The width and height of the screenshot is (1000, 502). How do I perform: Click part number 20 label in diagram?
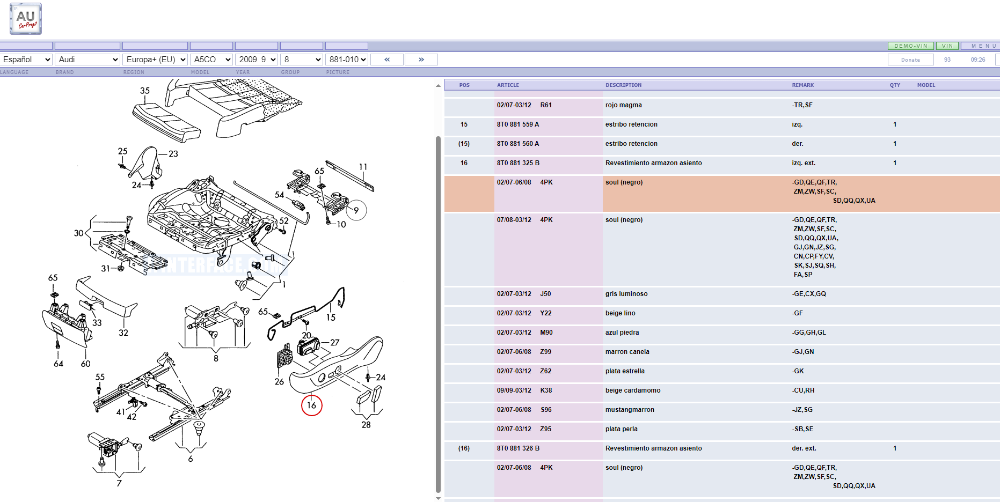[307, 336]
